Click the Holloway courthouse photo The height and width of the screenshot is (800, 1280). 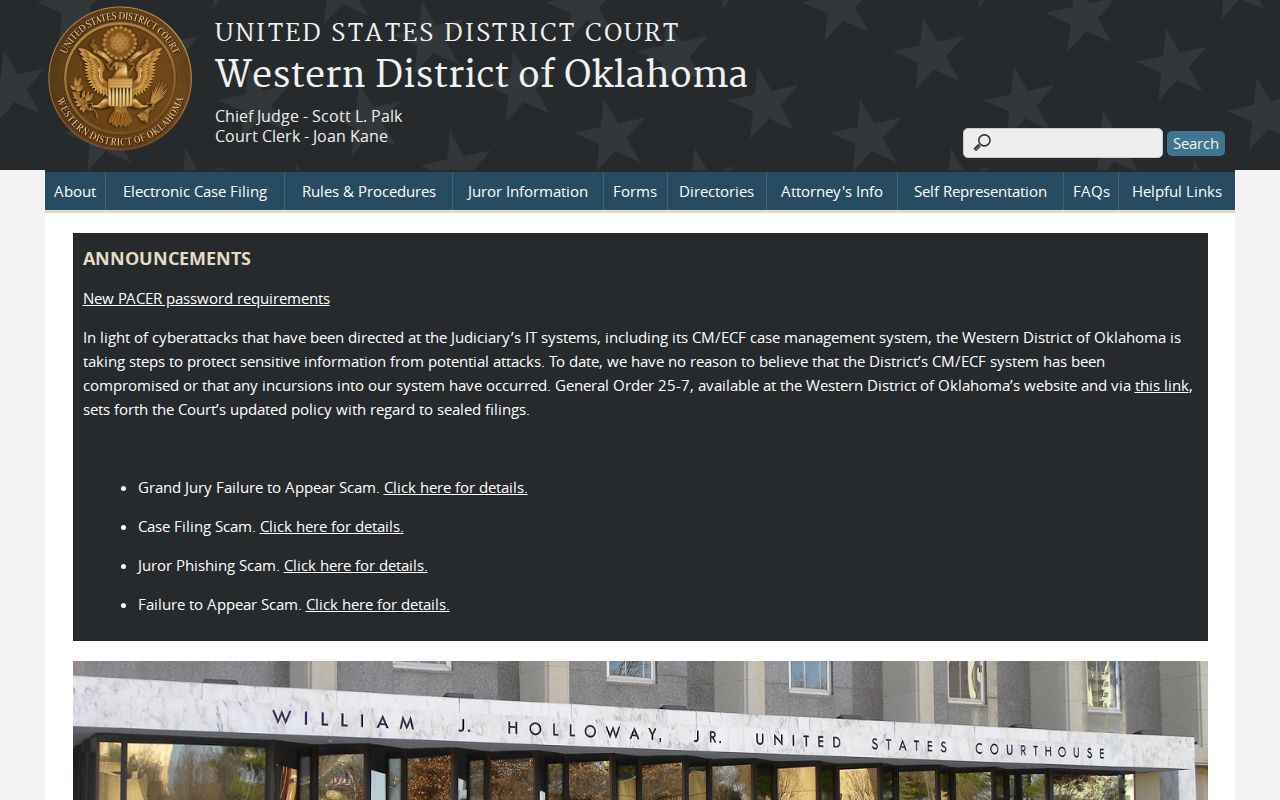[640, 730]
